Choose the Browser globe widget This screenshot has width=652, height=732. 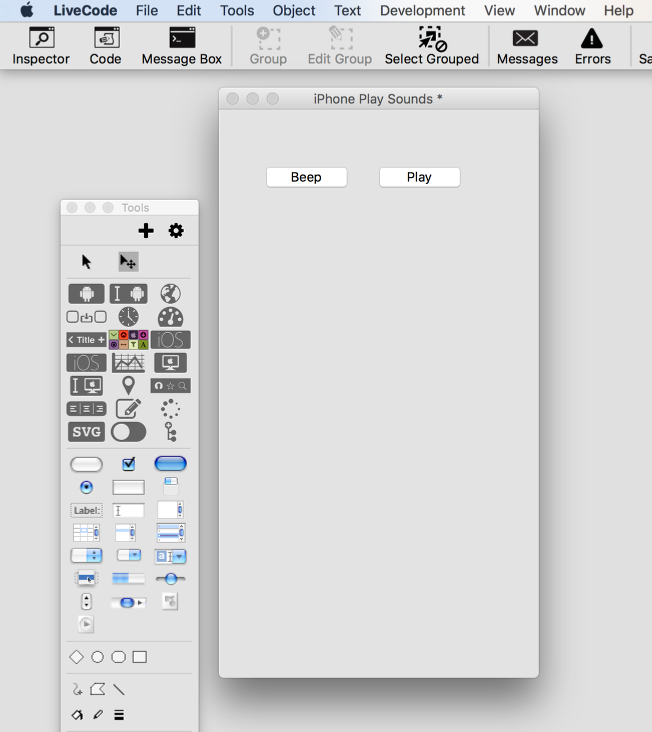(170, 294)
